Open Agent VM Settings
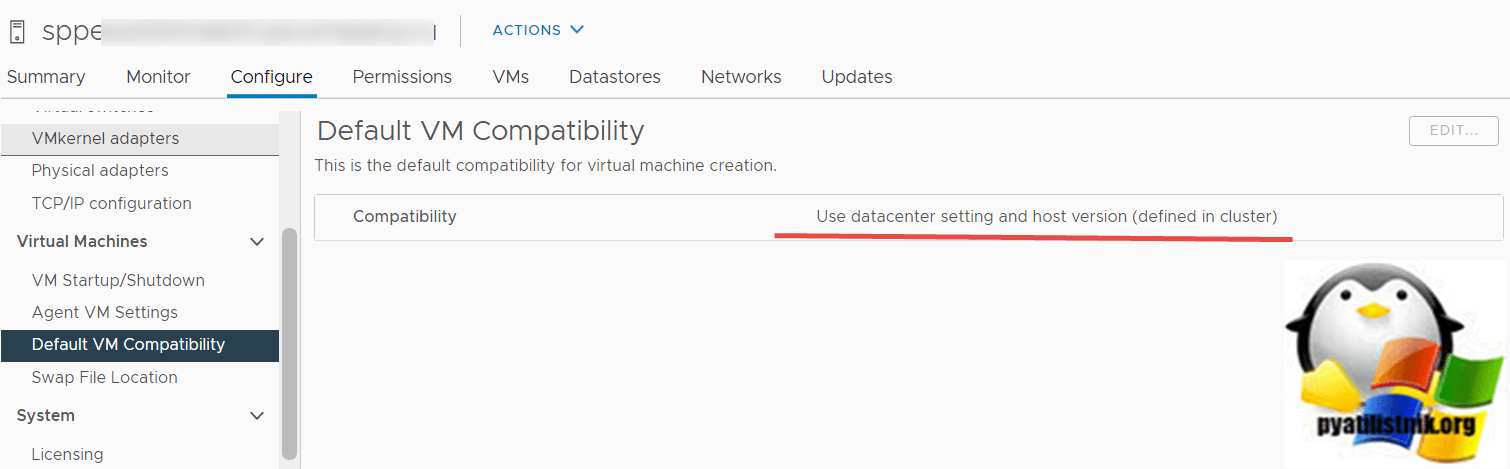This screenshot has width=1510, height=469. pos(104,313)
